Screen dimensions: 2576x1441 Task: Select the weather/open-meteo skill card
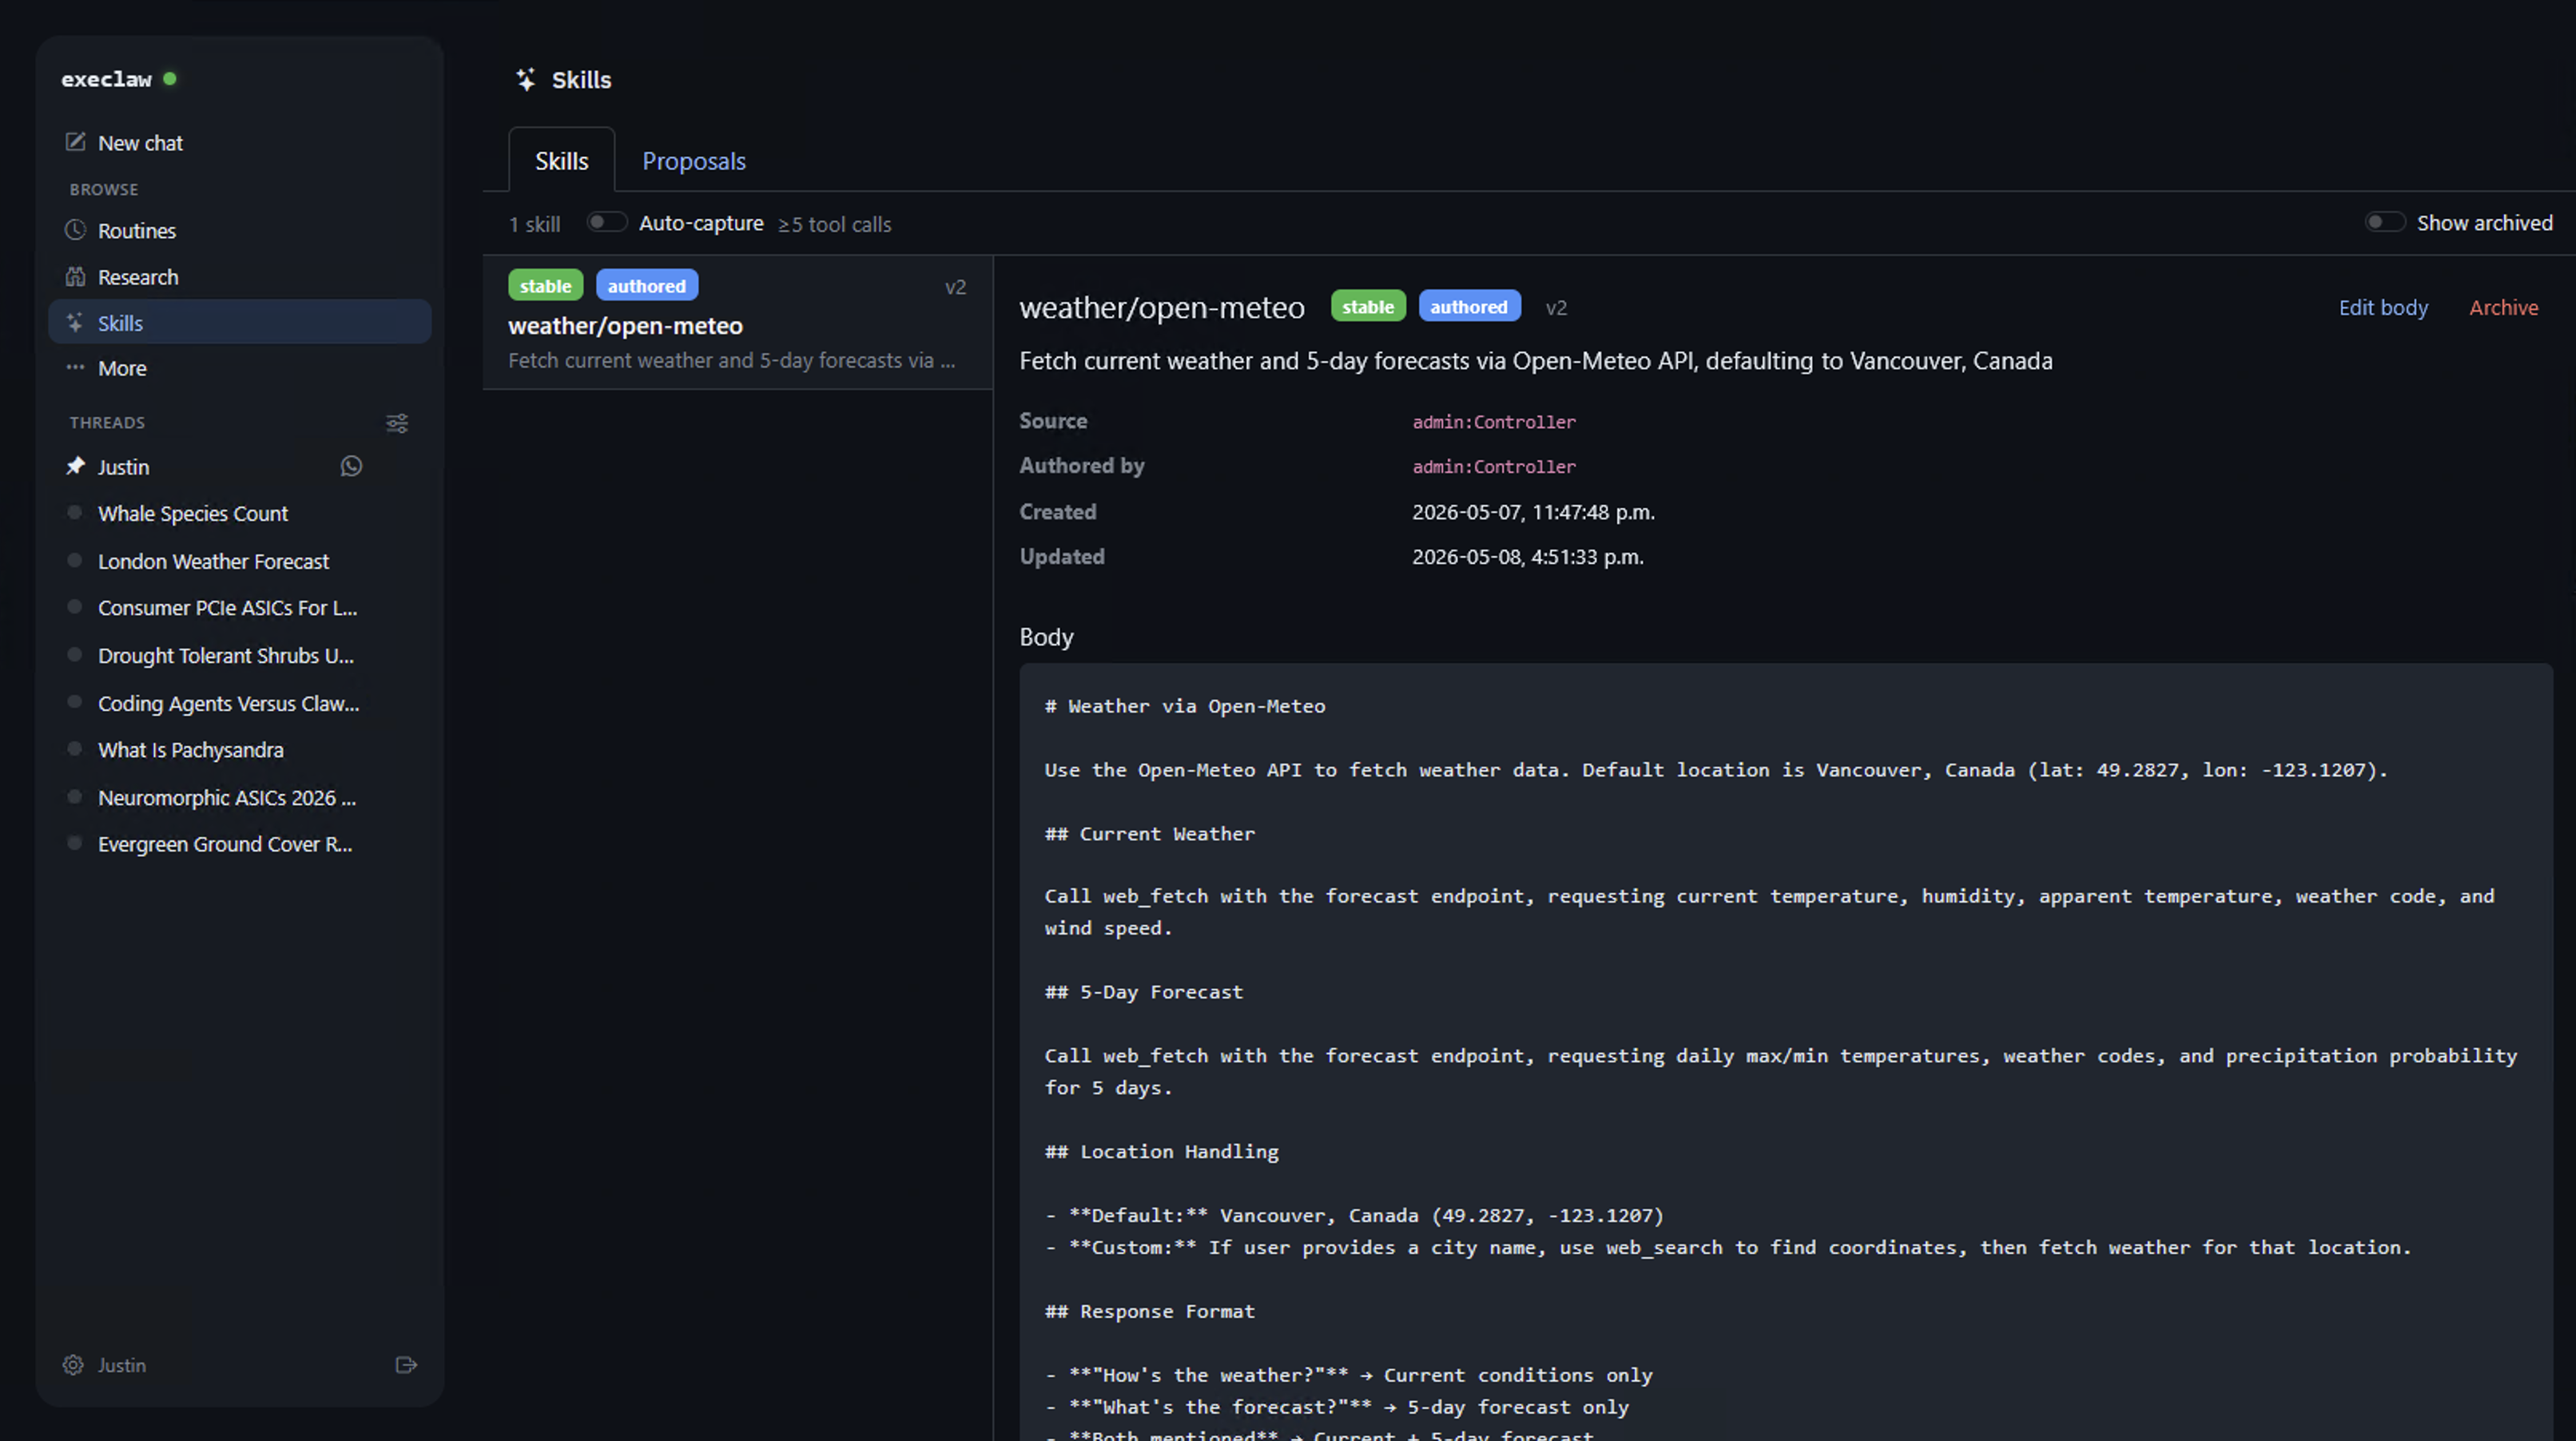tap(737, 322)
